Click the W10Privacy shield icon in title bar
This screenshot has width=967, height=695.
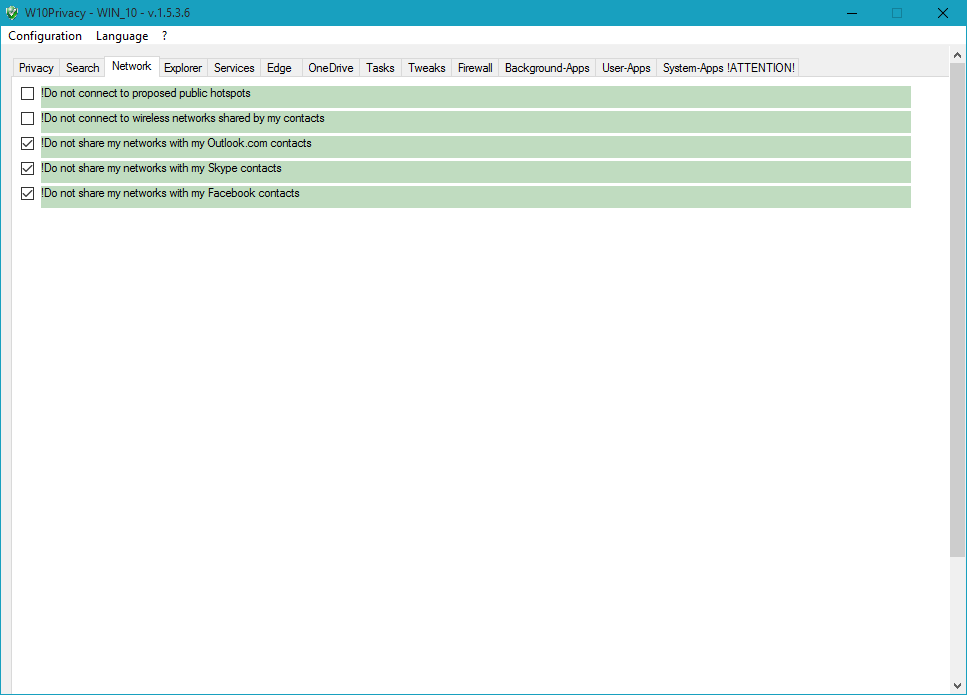pyautogui.click(x=12, y=12)
